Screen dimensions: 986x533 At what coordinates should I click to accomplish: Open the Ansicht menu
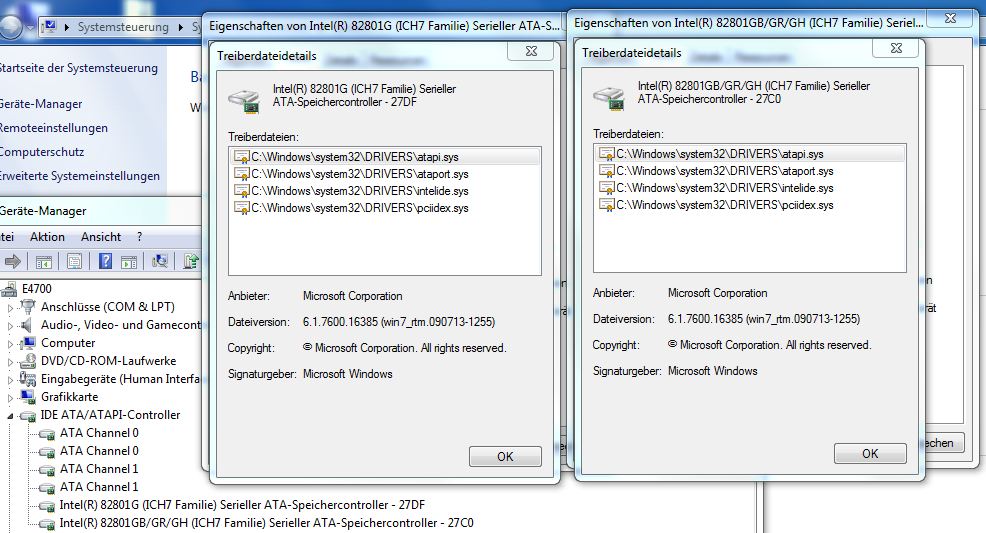[101, 237]
